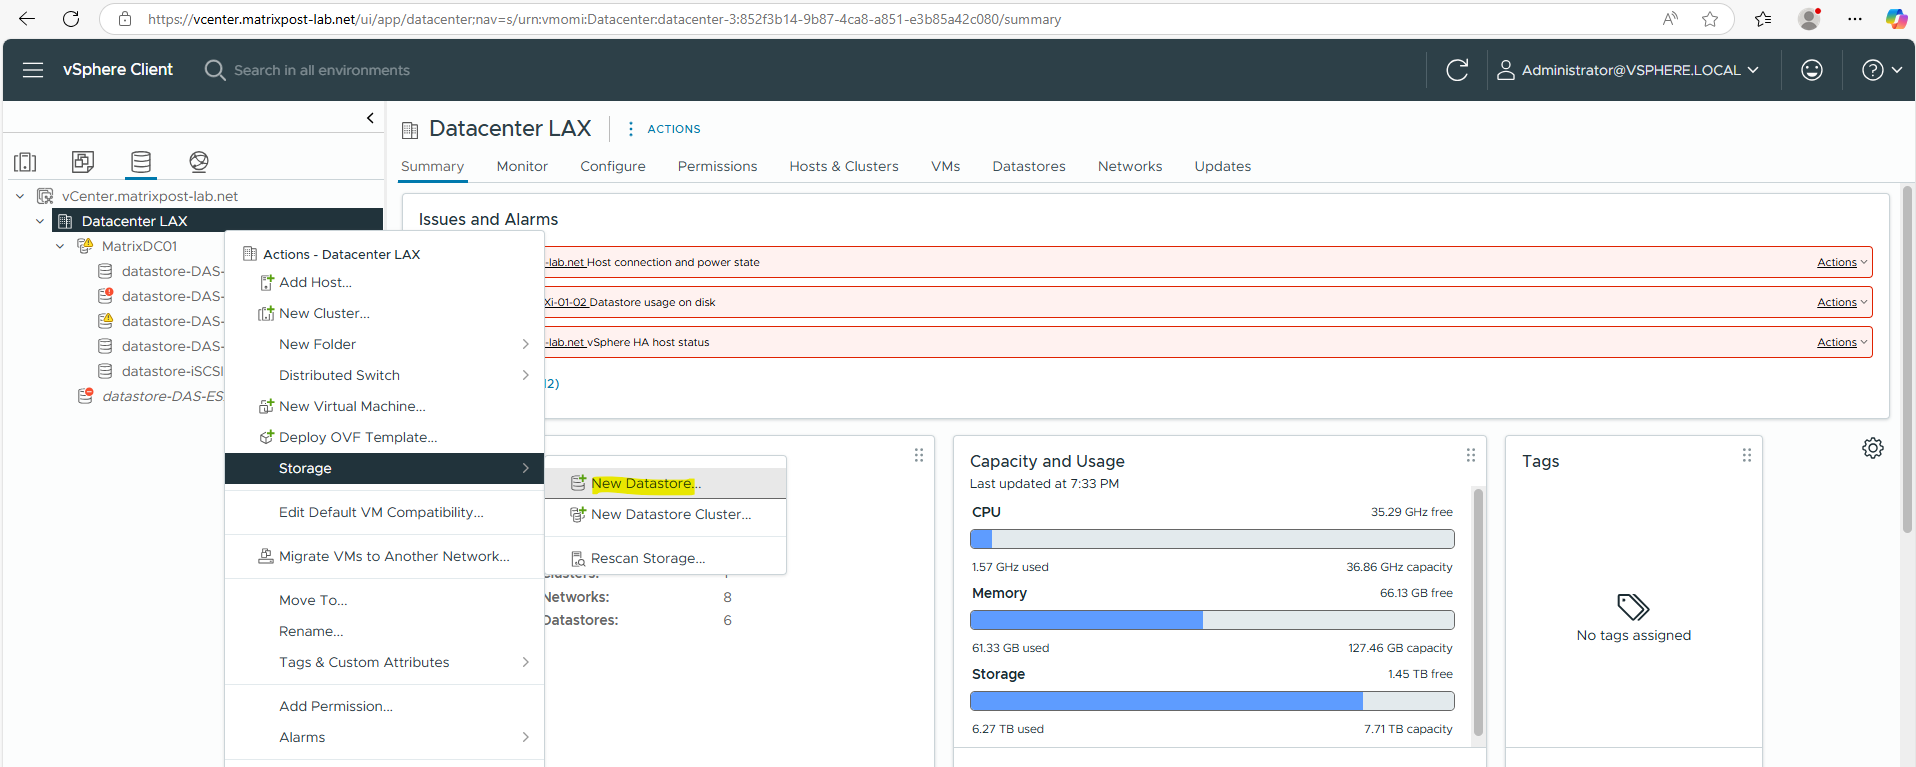Click the search magnifier icon
This screenshot has width=1916, height=767.
(x=214, y=70)
